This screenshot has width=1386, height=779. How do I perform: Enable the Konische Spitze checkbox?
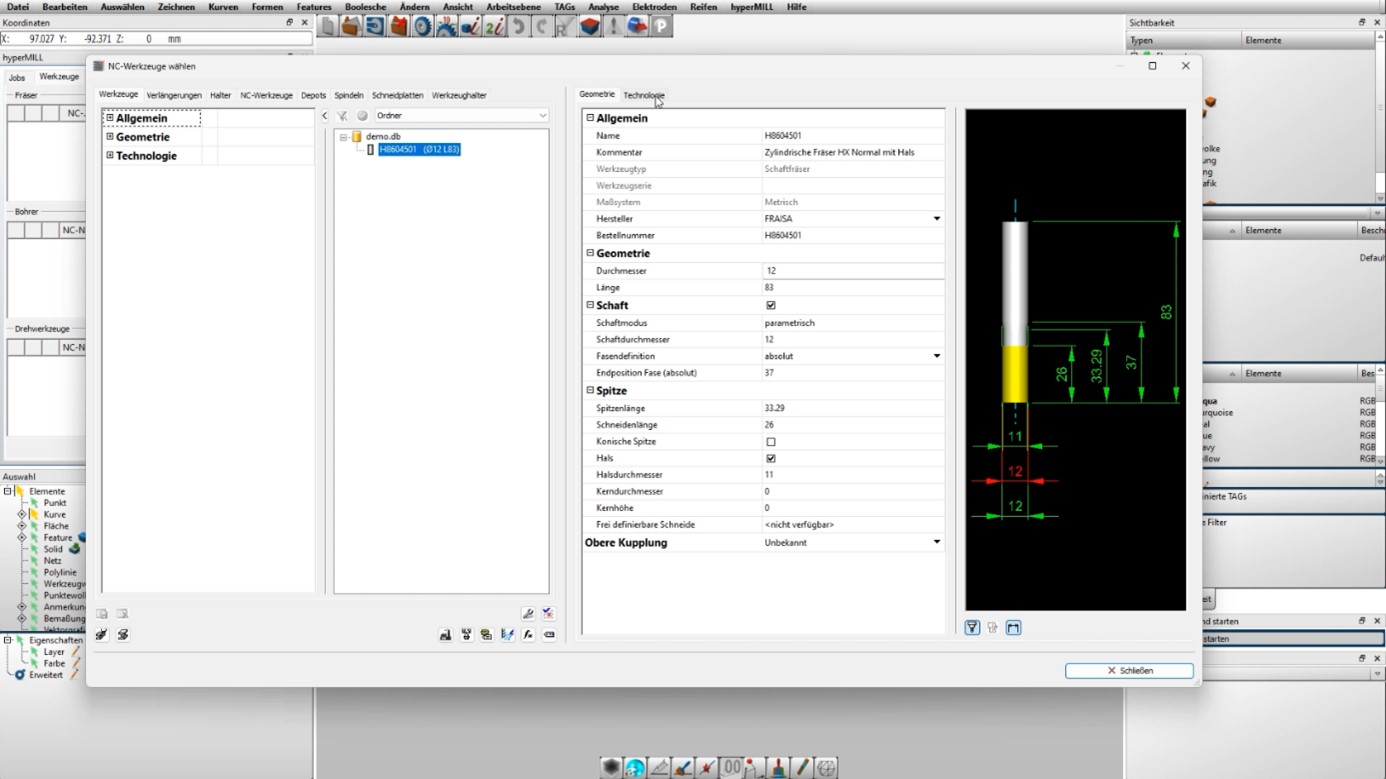[770, 442]
